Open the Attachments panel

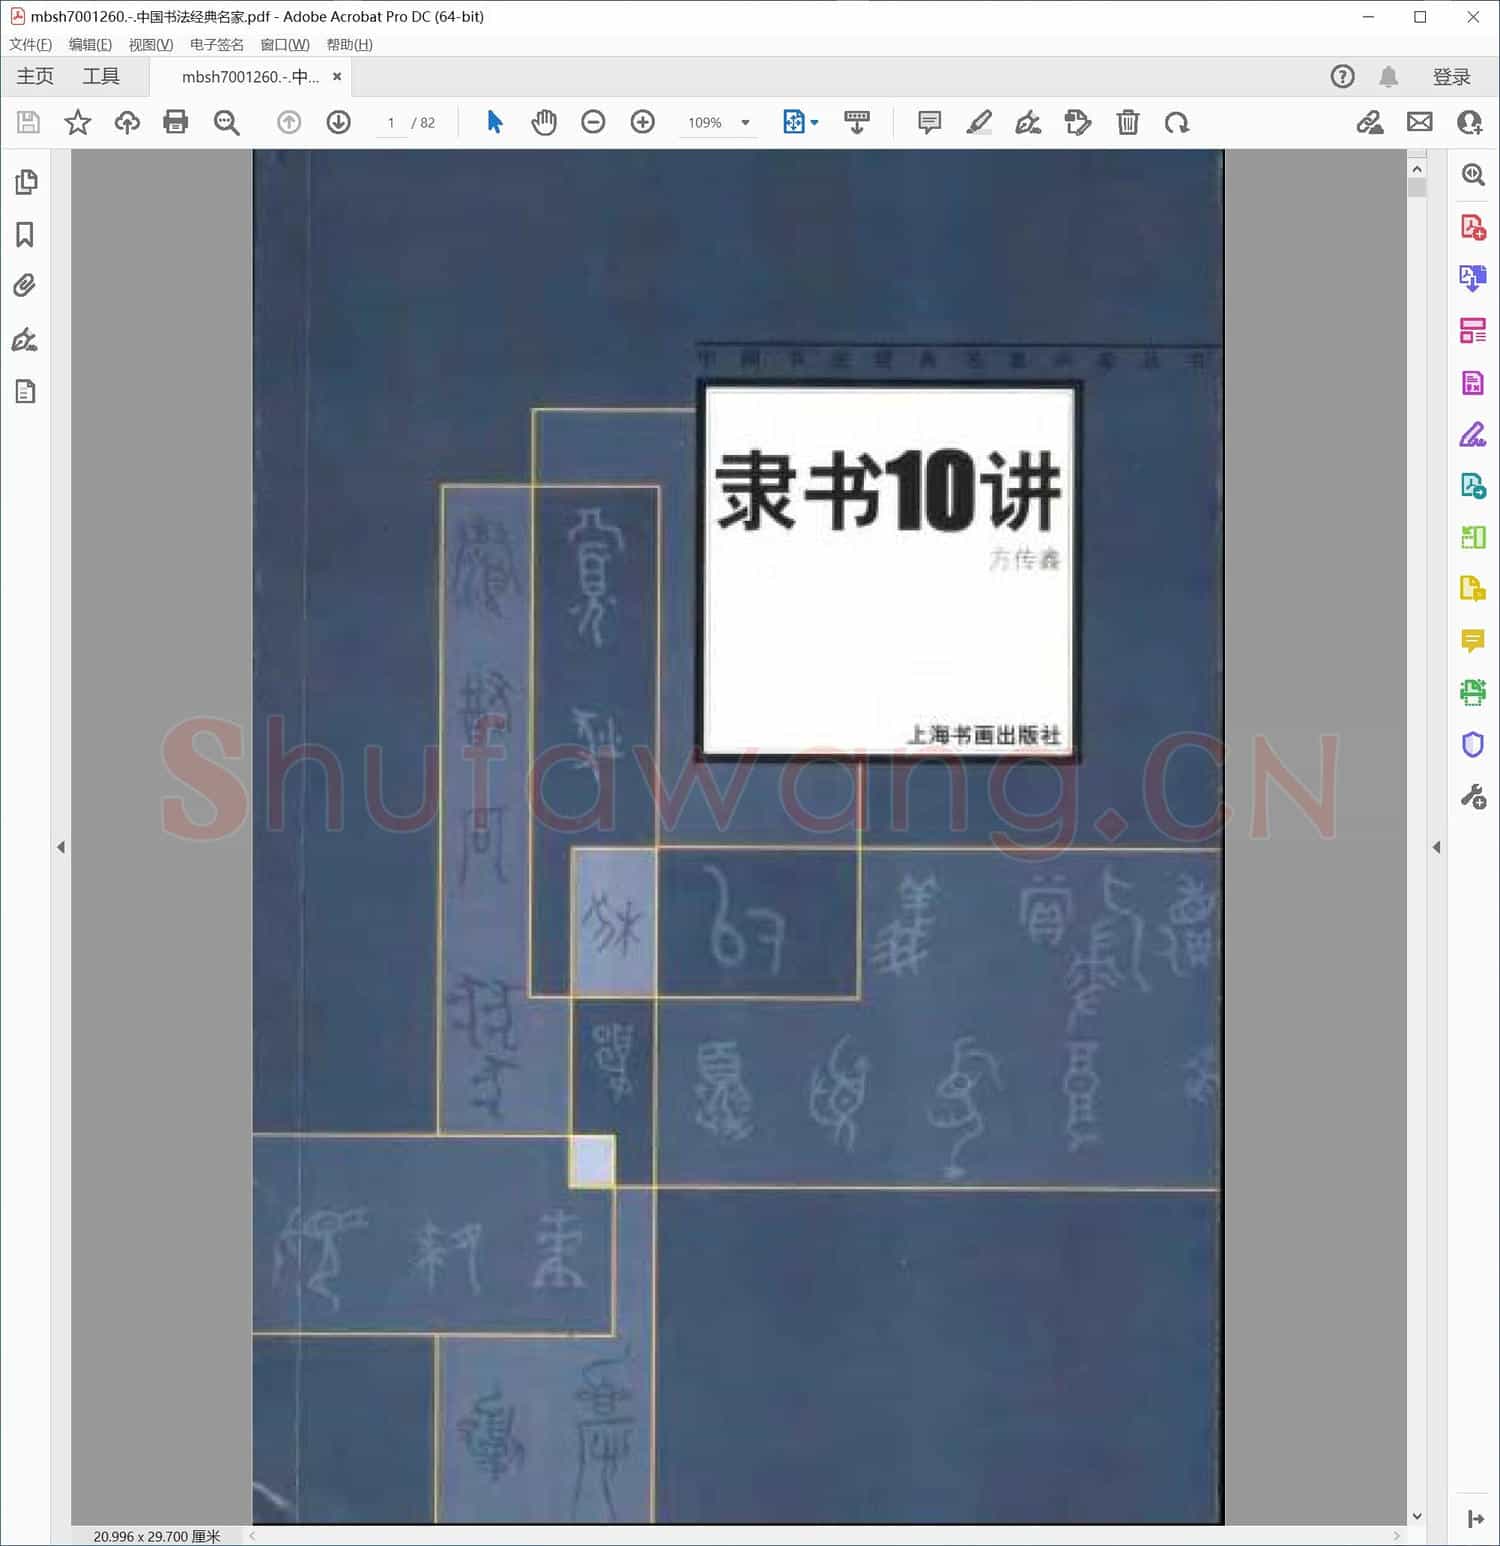[26, 287]
